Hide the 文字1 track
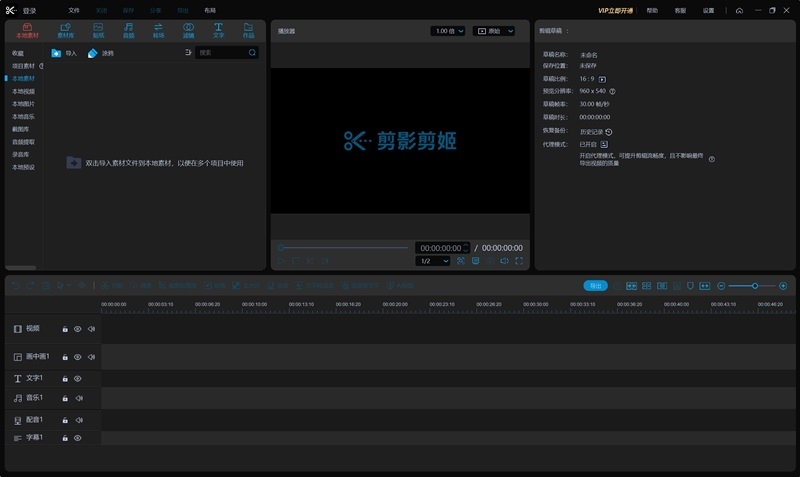800x477 pixels. [78, 379]
